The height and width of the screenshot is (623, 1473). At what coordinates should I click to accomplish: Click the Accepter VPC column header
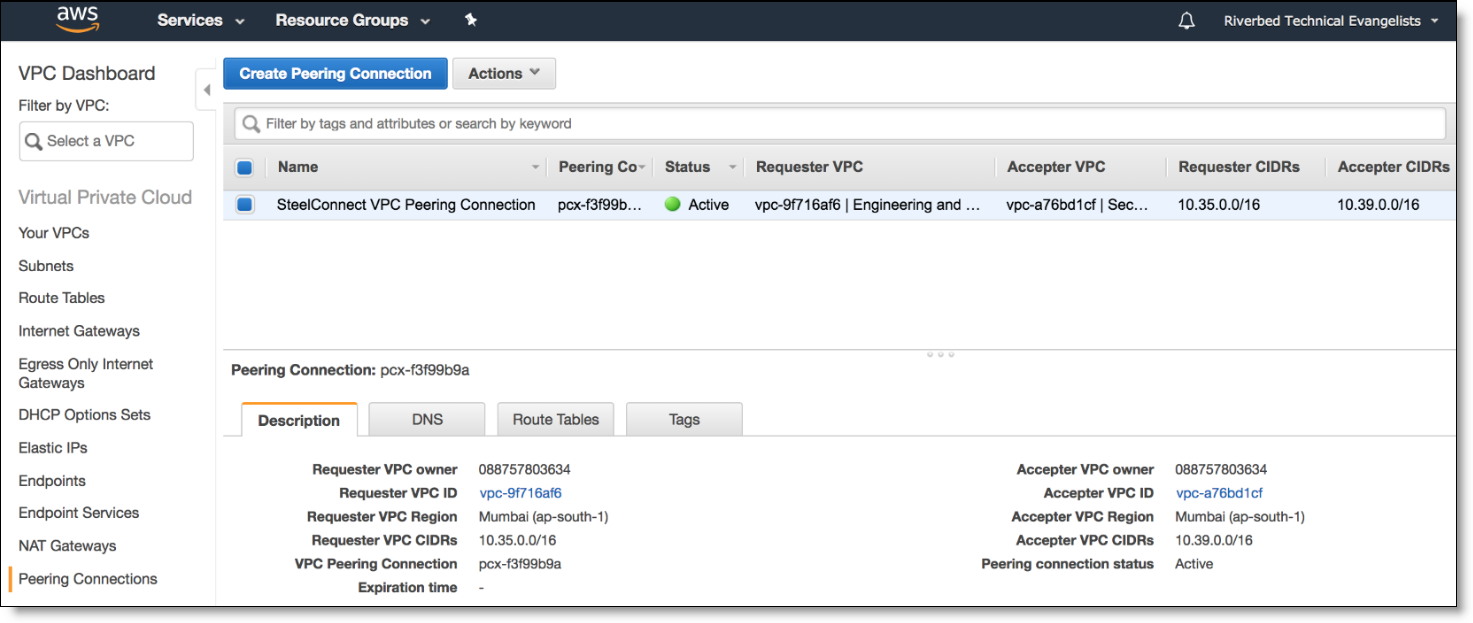click(x=1056, y=167)
